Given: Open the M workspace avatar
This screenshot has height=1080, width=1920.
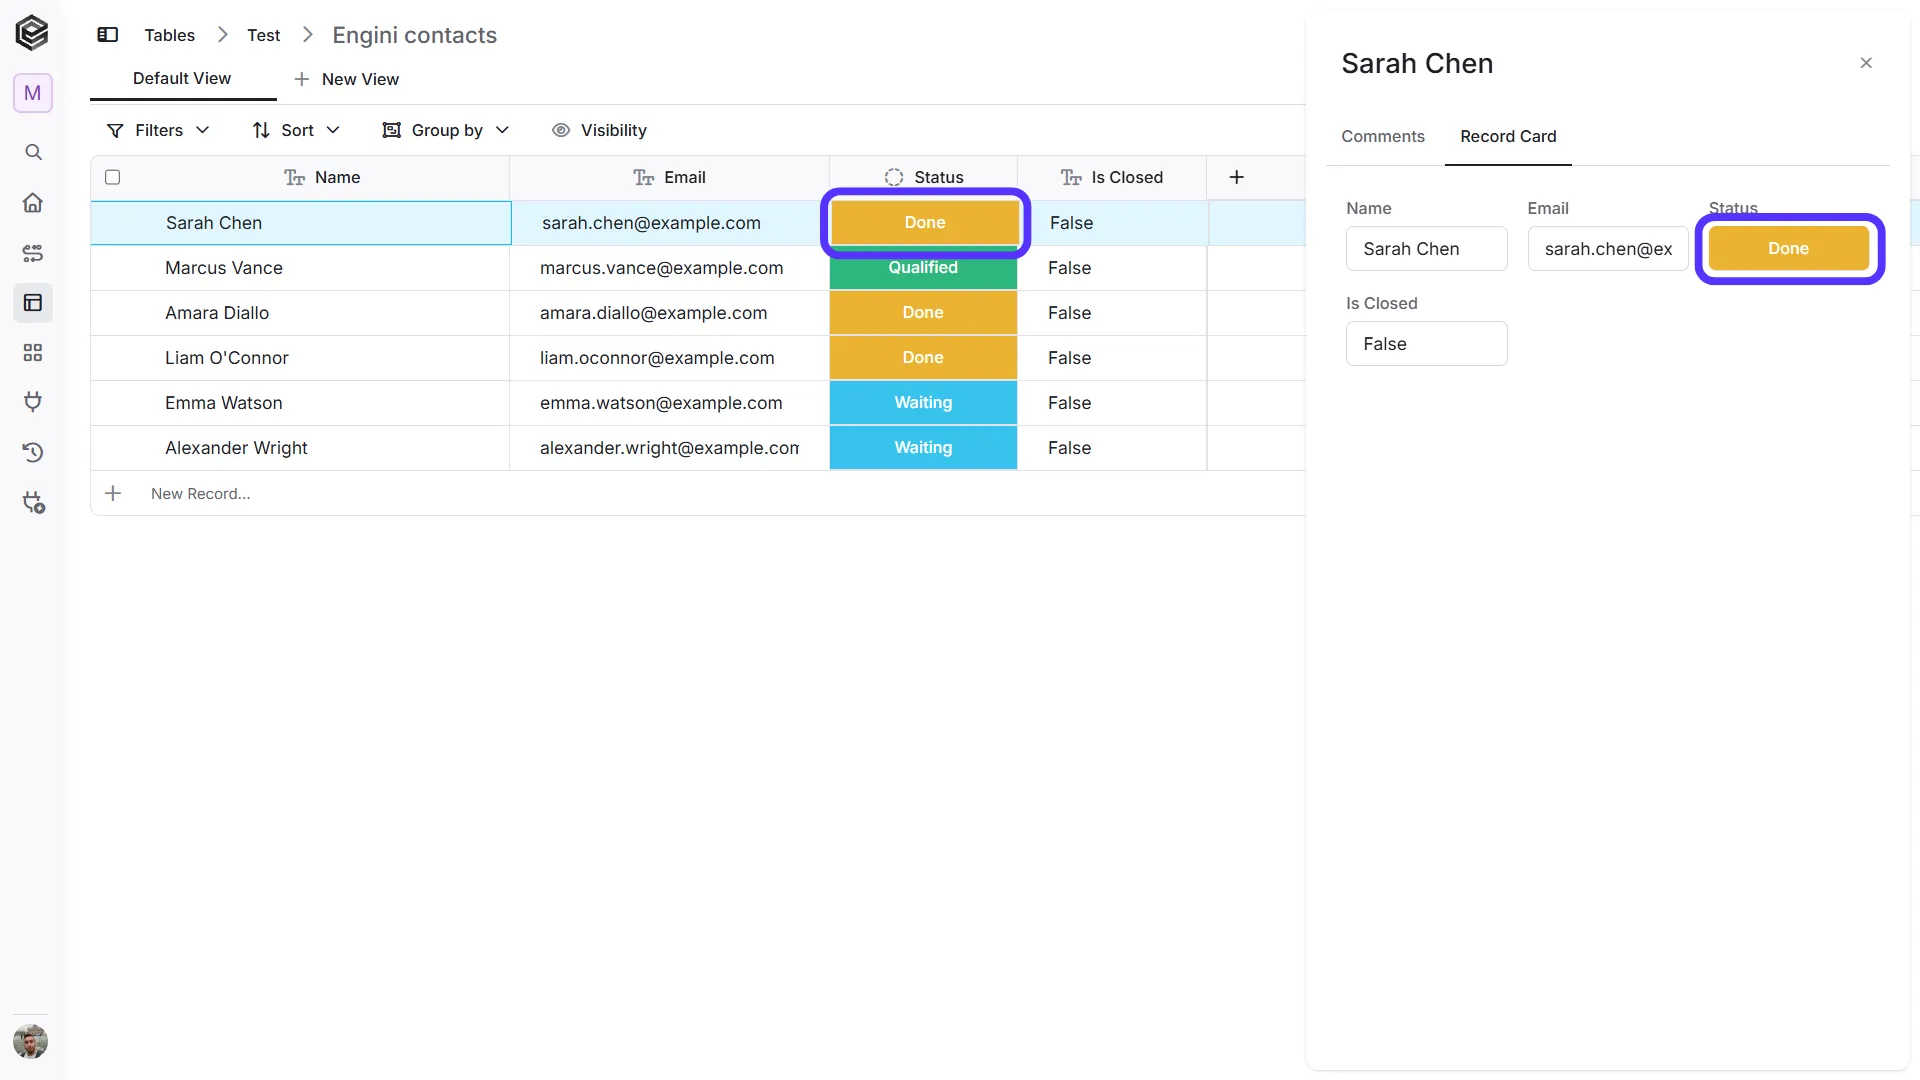Looking at the screenshot, I should pyautogui.click(x=32, y=93).
